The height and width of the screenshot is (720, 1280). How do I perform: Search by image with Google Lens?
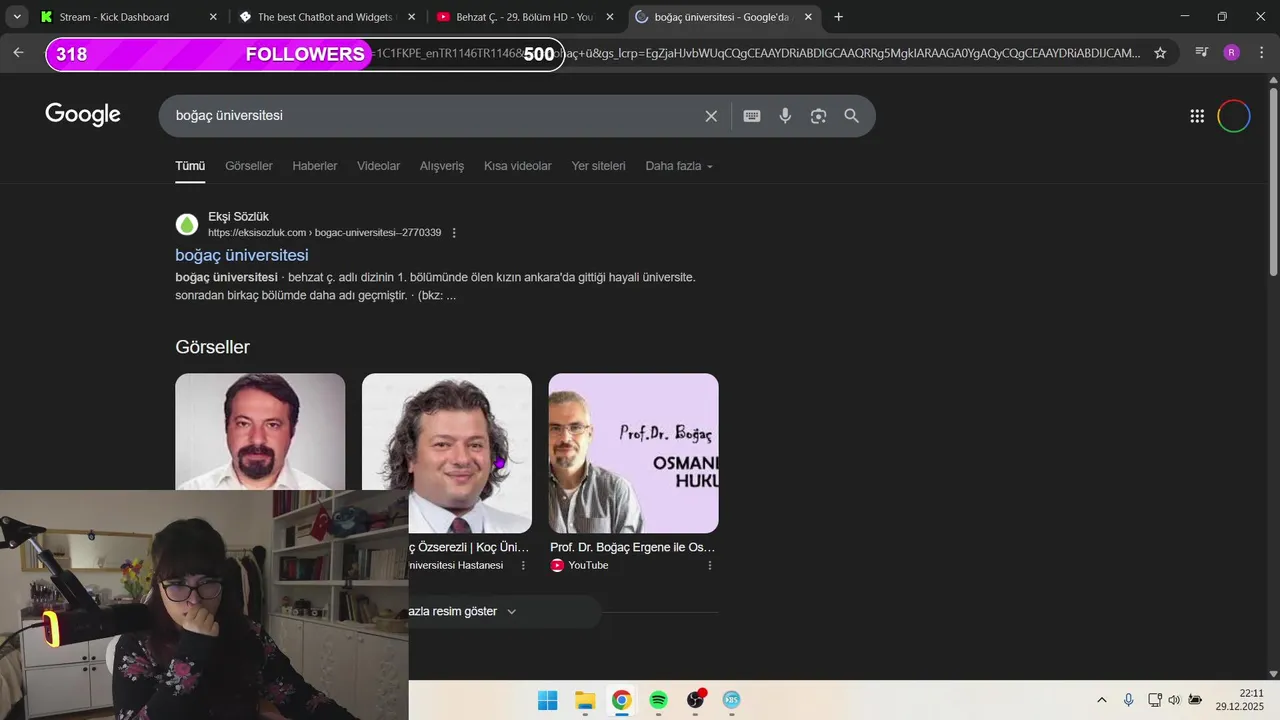point(818,116)
